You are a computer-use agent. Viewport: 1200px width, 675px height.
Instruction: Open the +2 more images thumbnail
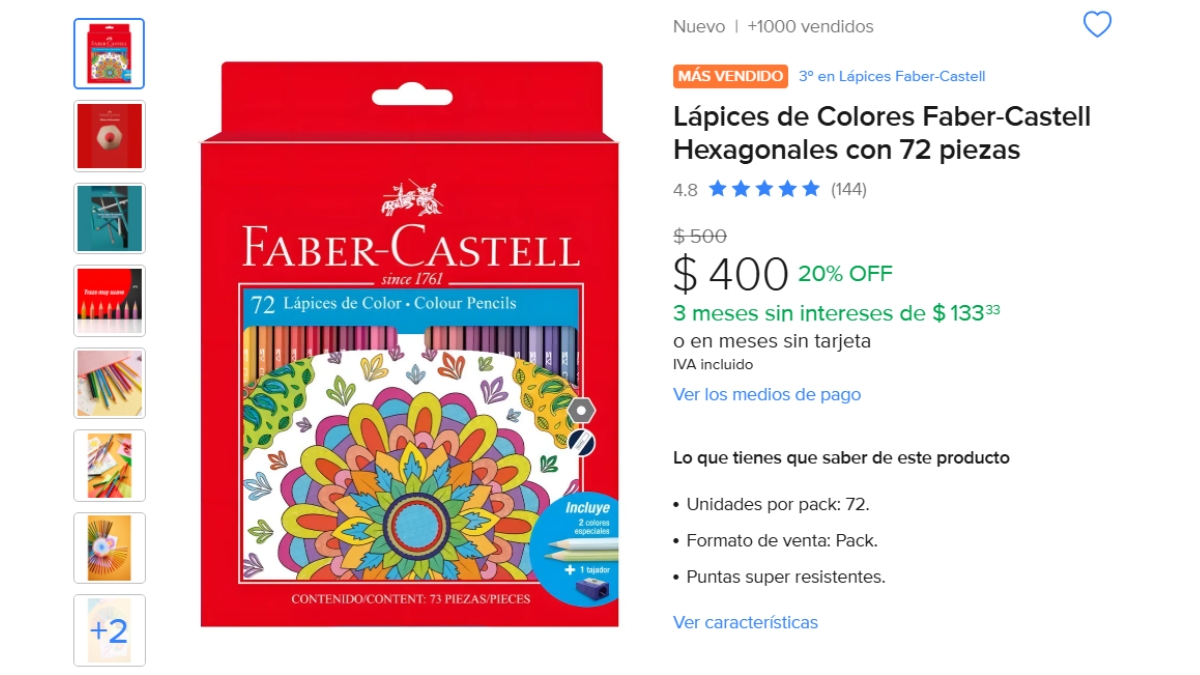[x=109, y=630]
